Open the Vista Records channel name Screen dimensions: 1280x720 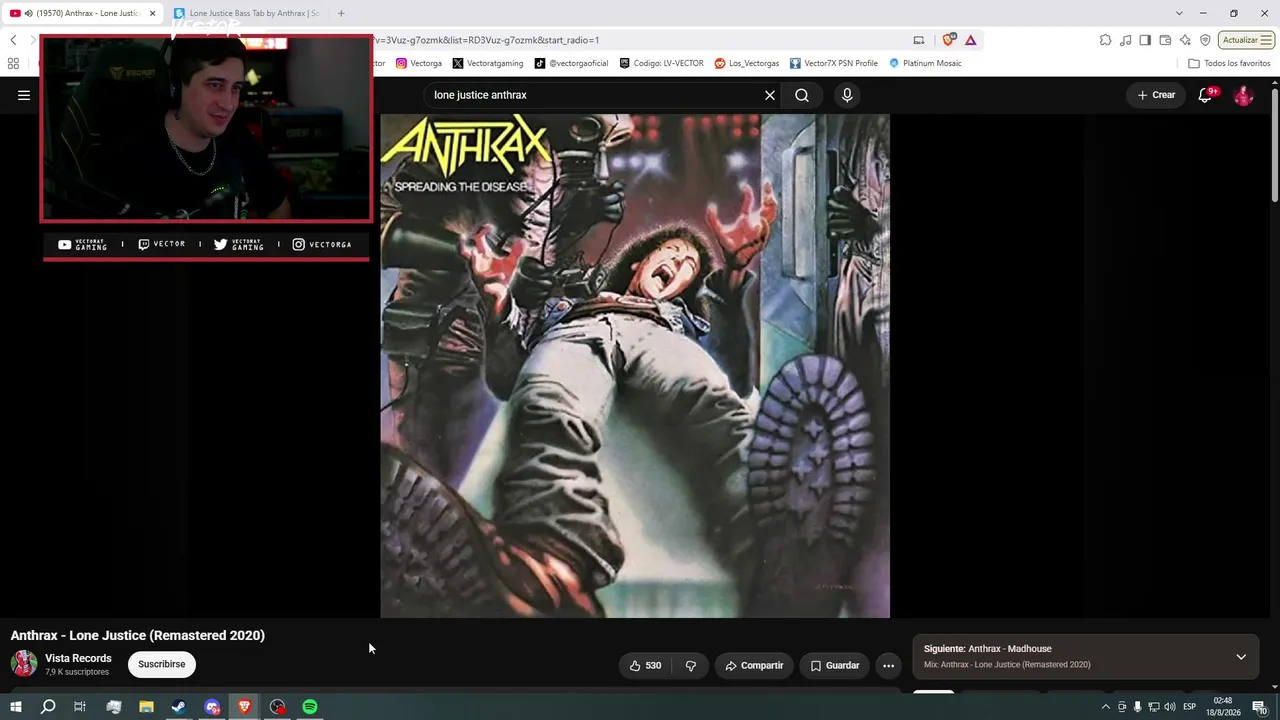(x=78, y=658)
